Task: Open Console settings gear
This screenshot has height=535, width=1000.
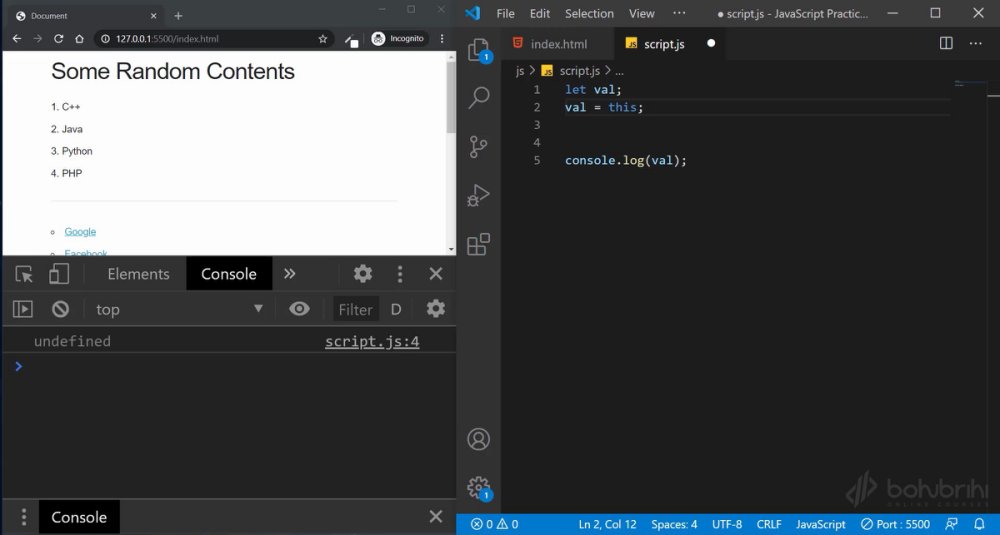Action: click(436, 309)
